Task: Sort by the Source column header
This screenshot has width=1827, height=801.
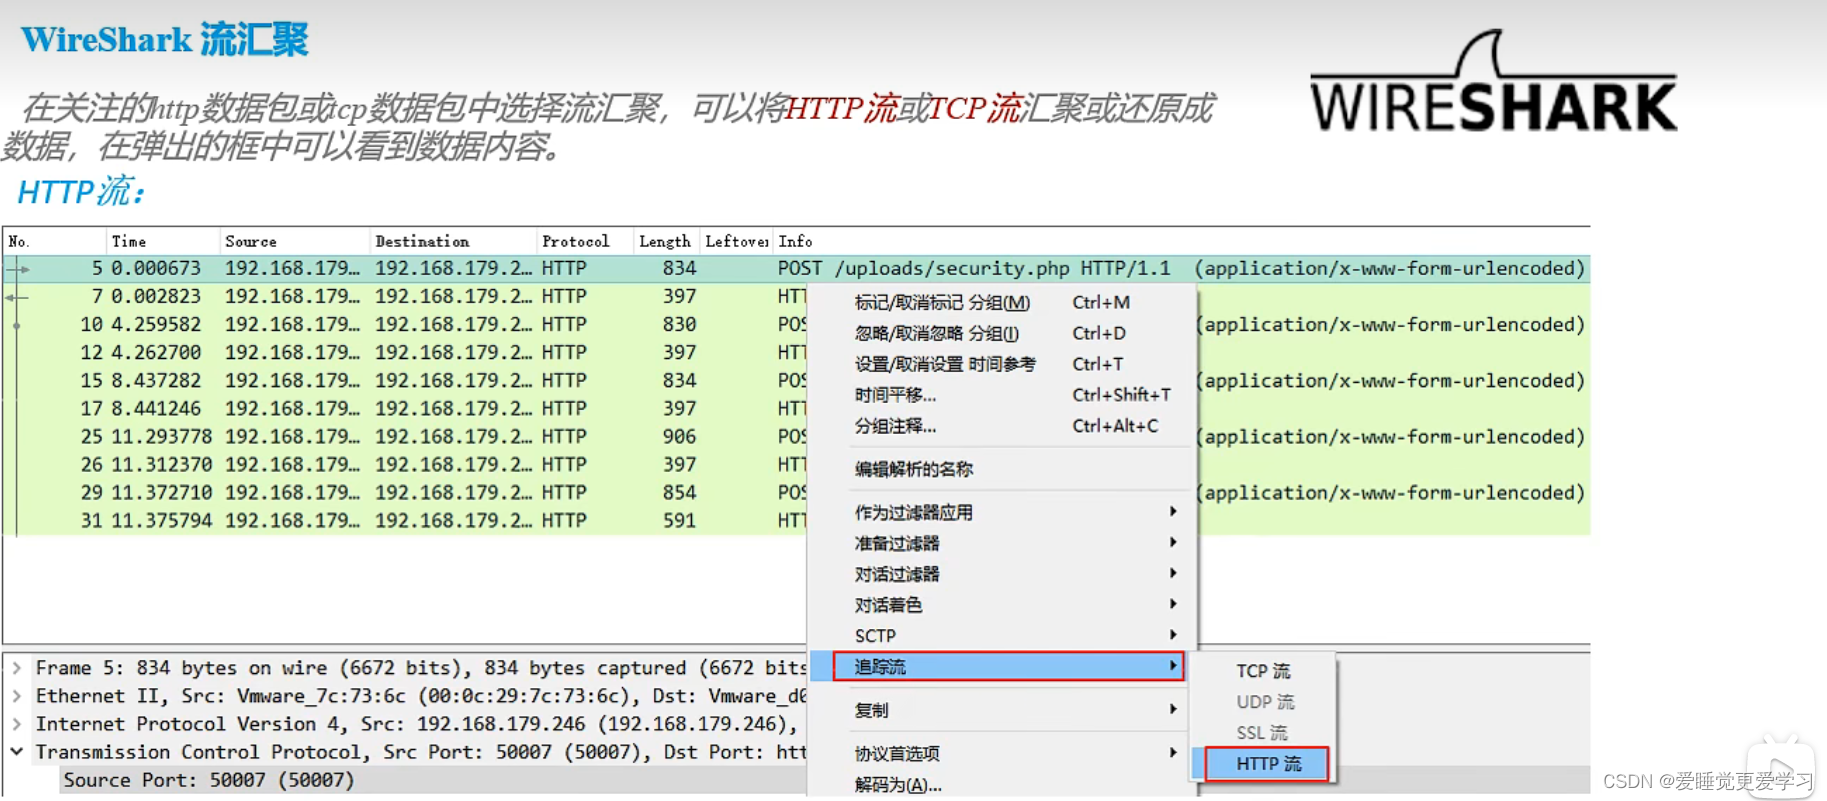Action: click(x=294, y=241)
